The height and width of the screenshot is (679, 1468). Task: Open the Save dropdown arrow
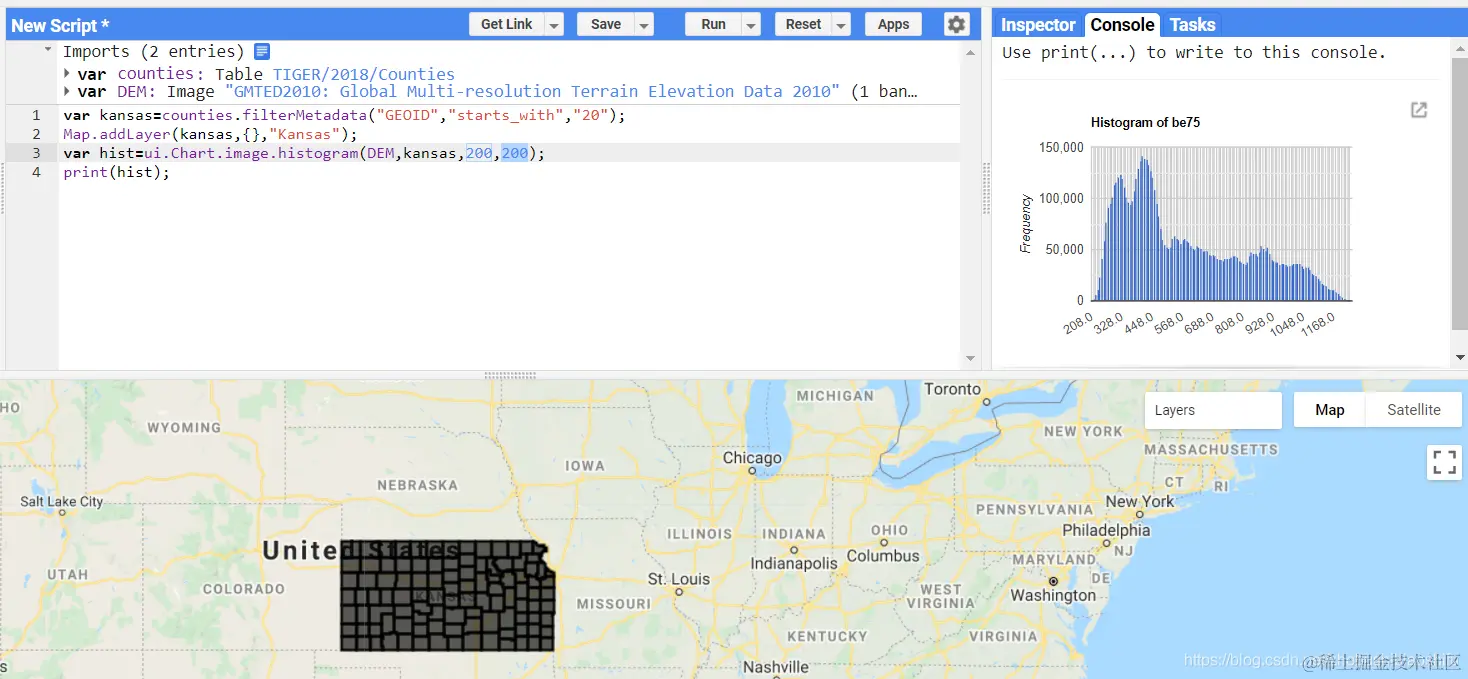(x=644, y=25)
